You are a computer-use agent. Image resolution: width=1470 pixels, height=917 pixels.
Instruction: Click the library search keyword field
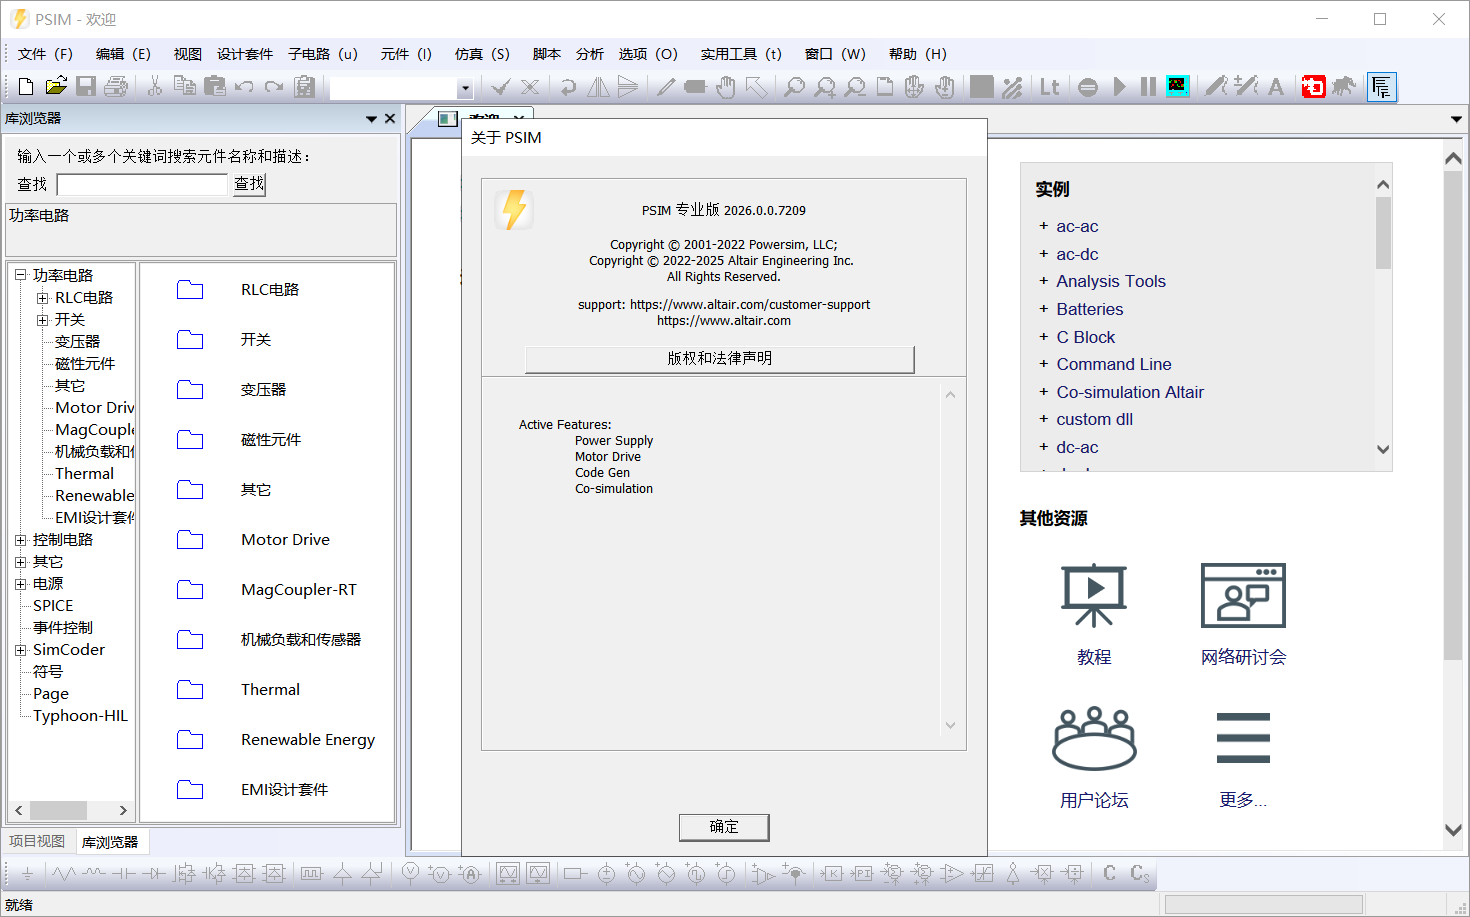point(142,184)
